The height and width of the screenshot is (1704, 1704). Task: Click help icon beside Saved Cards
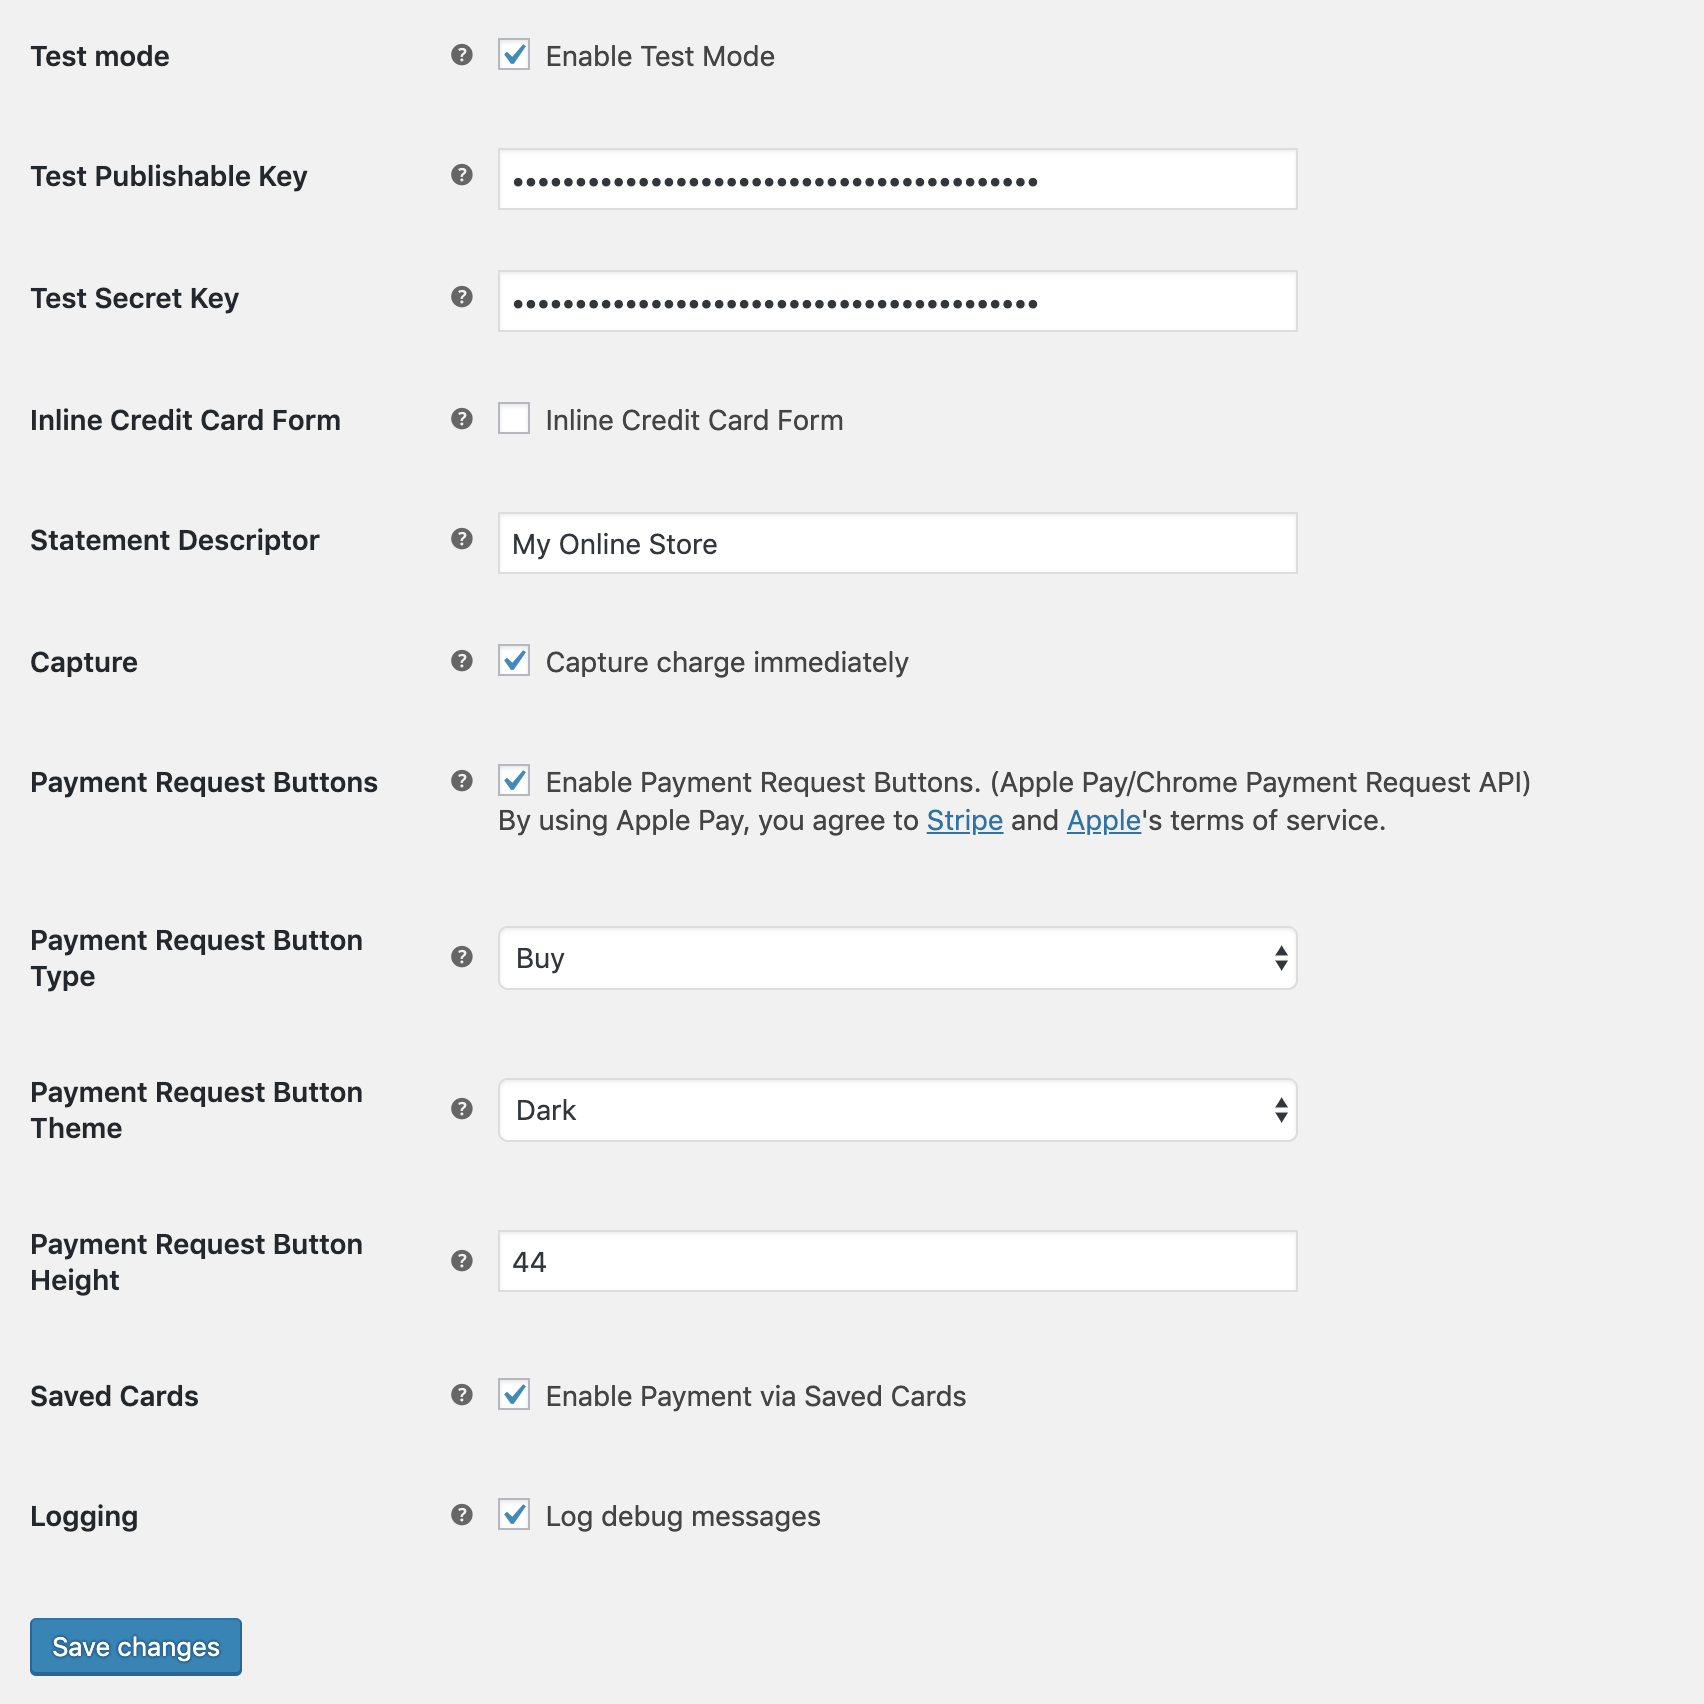point(461,1395)
